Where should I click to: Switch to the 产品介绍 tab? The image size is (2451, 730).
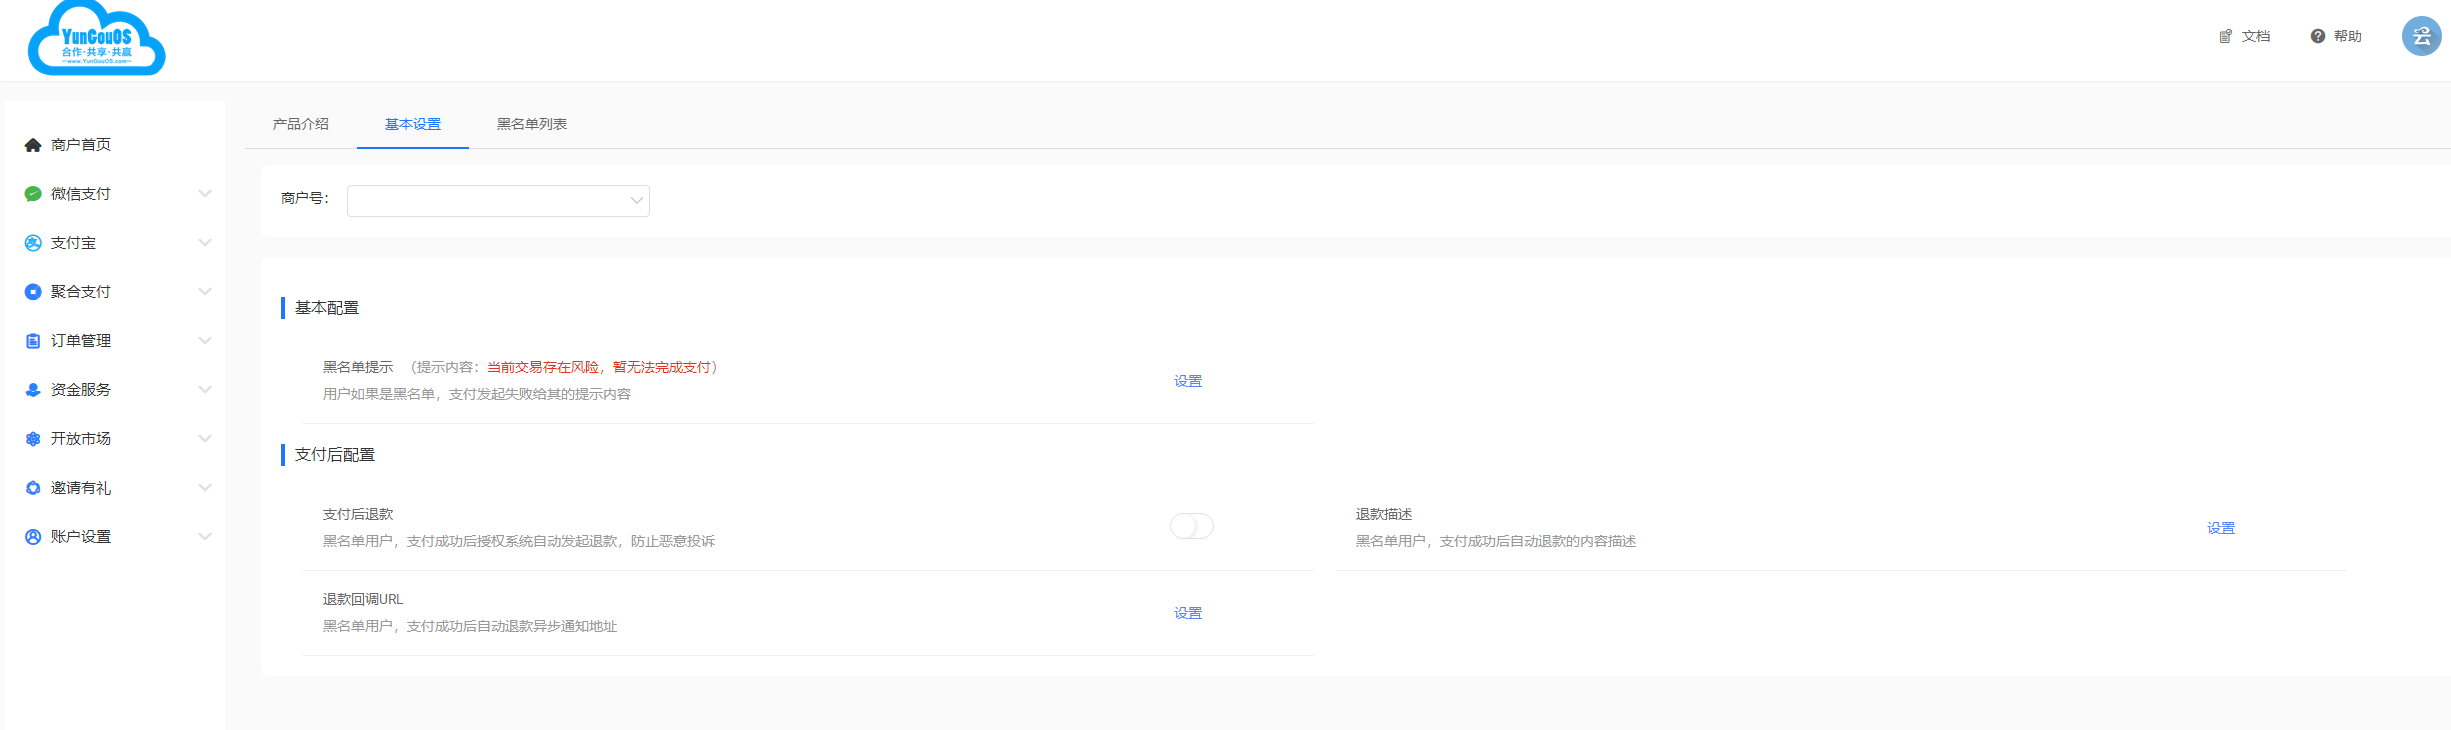(x=301, y=124)
